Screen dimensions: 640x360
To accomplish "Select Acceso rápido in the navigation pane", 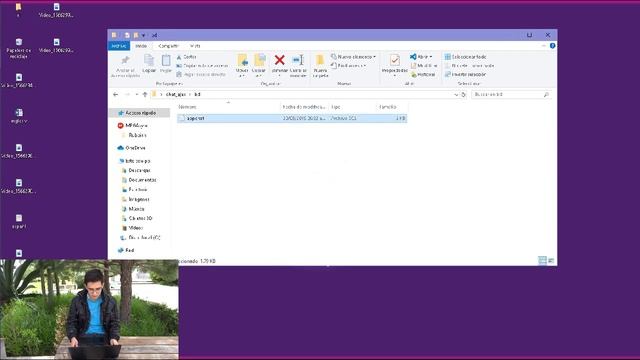I will [x=140, y=113].
